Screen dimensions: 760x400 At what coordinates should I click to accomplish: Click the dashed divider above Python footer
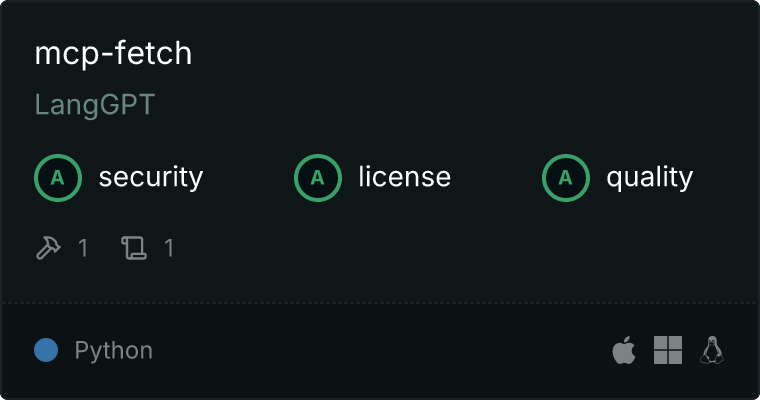pyautogui.click(x=380, y=303)
